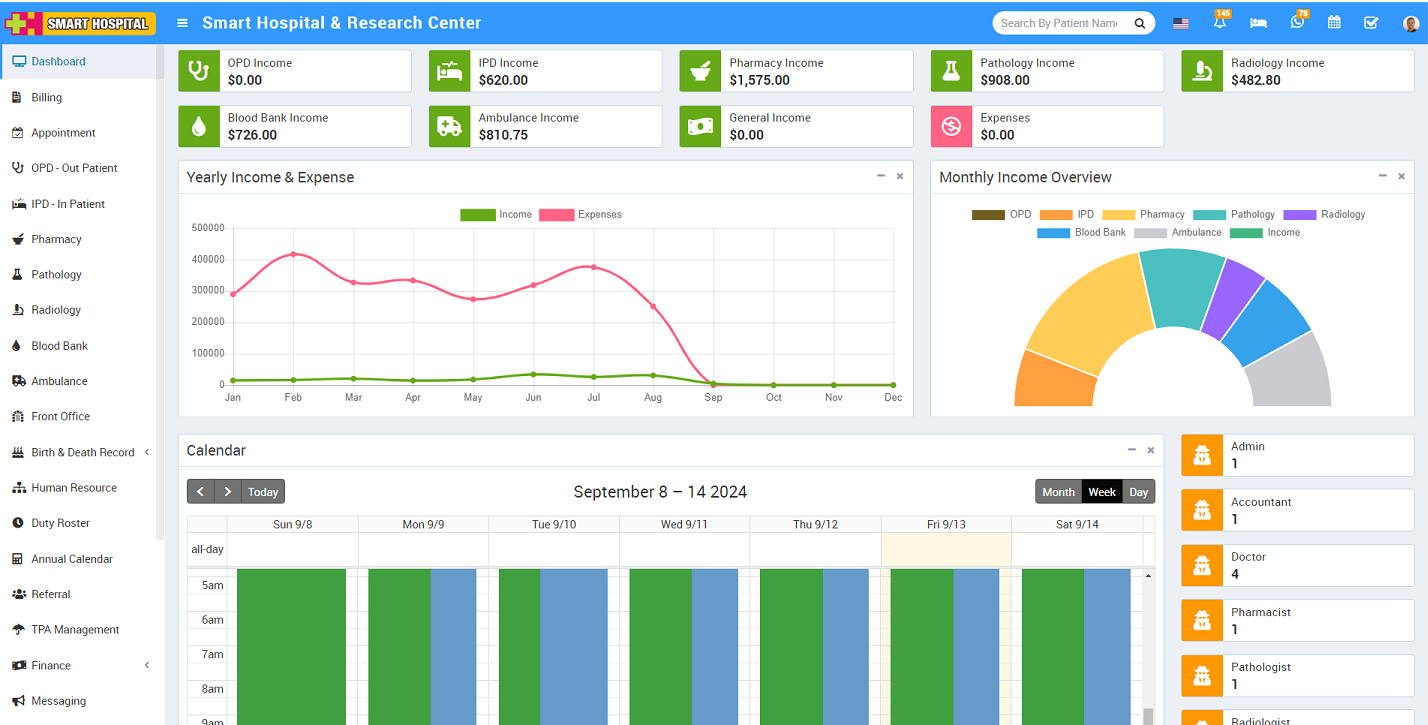Open Pharmacy in the sidebar

click(x=56, y=239)
